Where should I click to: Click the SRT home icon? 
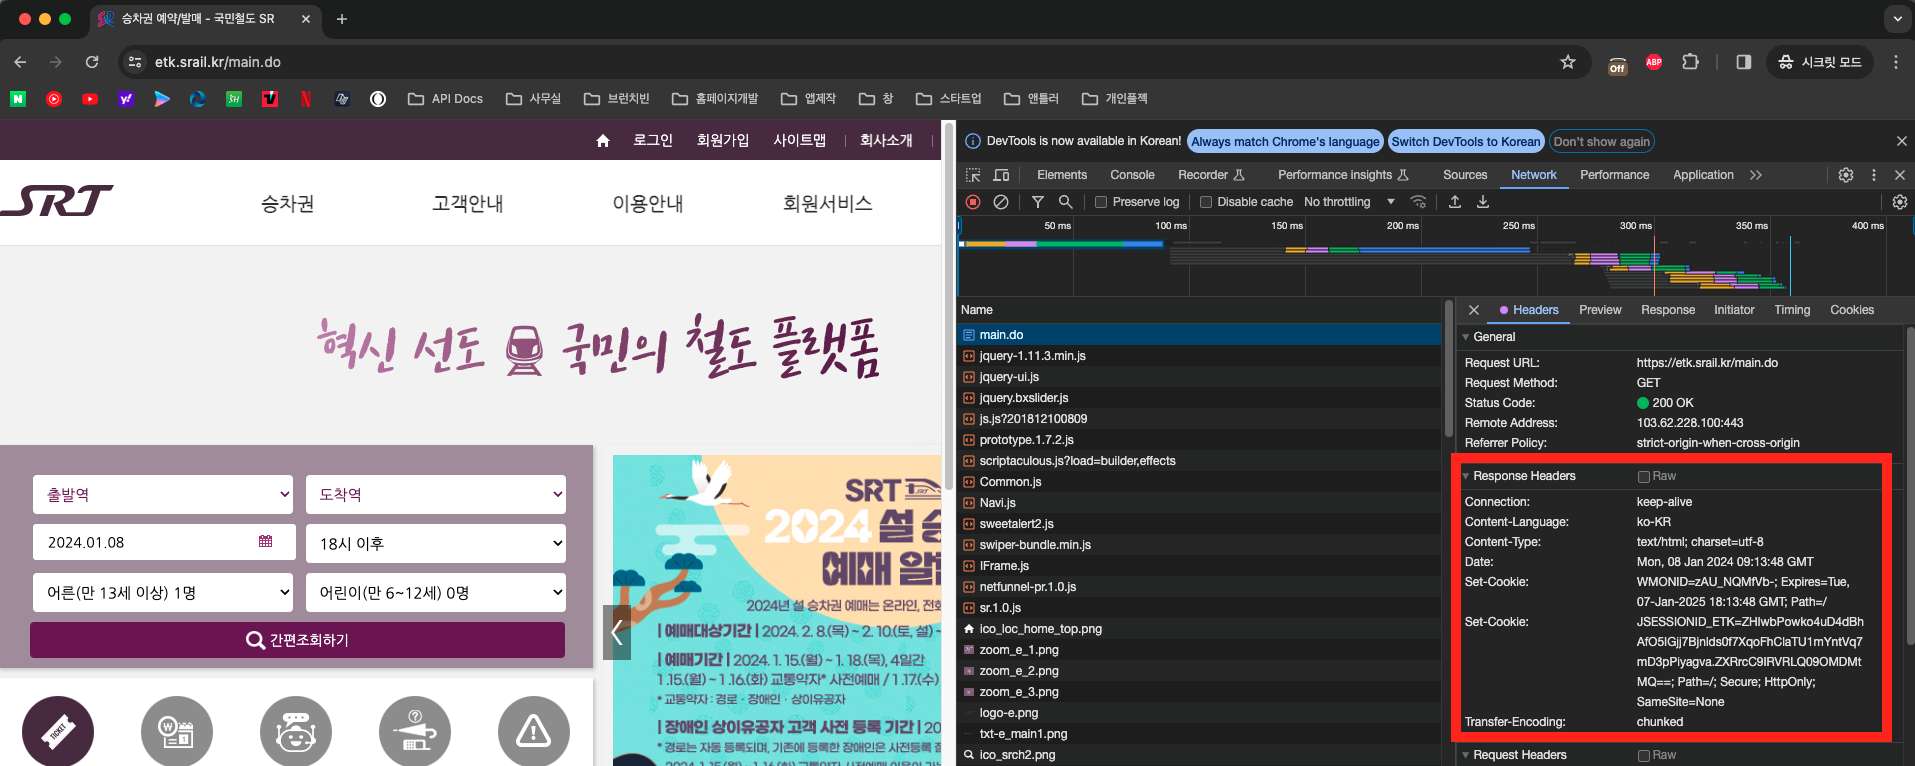tap(603, 141)
